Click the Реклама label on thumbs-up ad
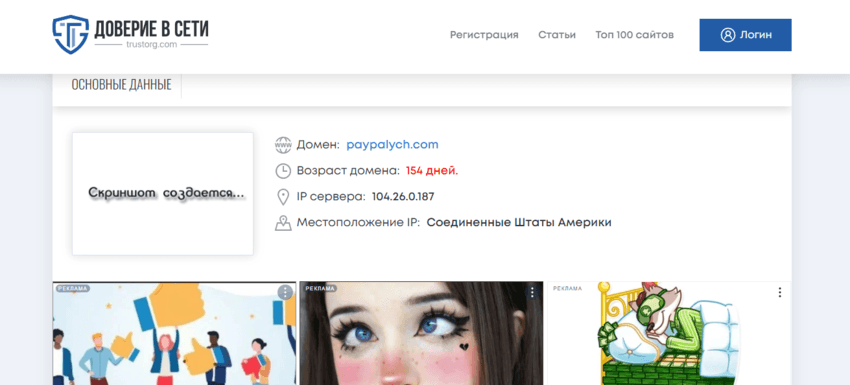The height and width of the screenshot is (385, 850). coord(72,288)
